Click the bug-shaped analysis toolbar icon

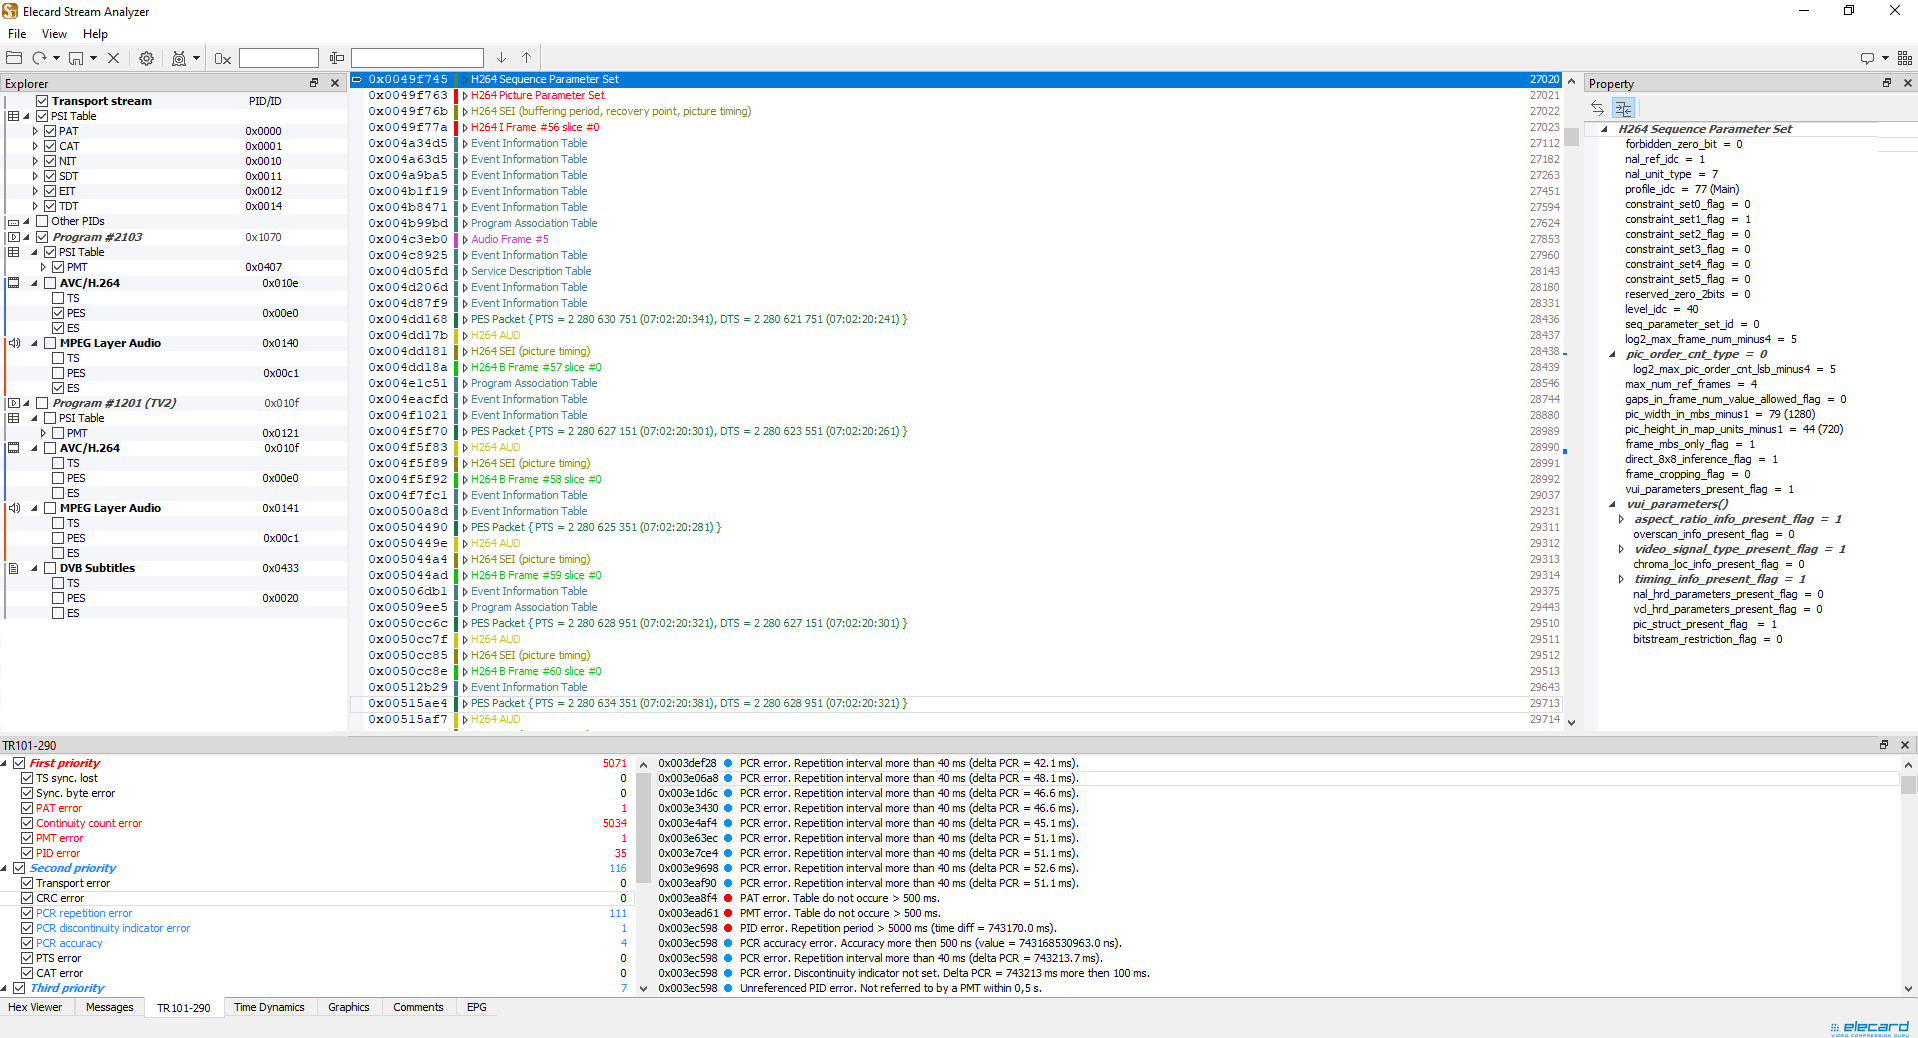[x=179, y=57]
